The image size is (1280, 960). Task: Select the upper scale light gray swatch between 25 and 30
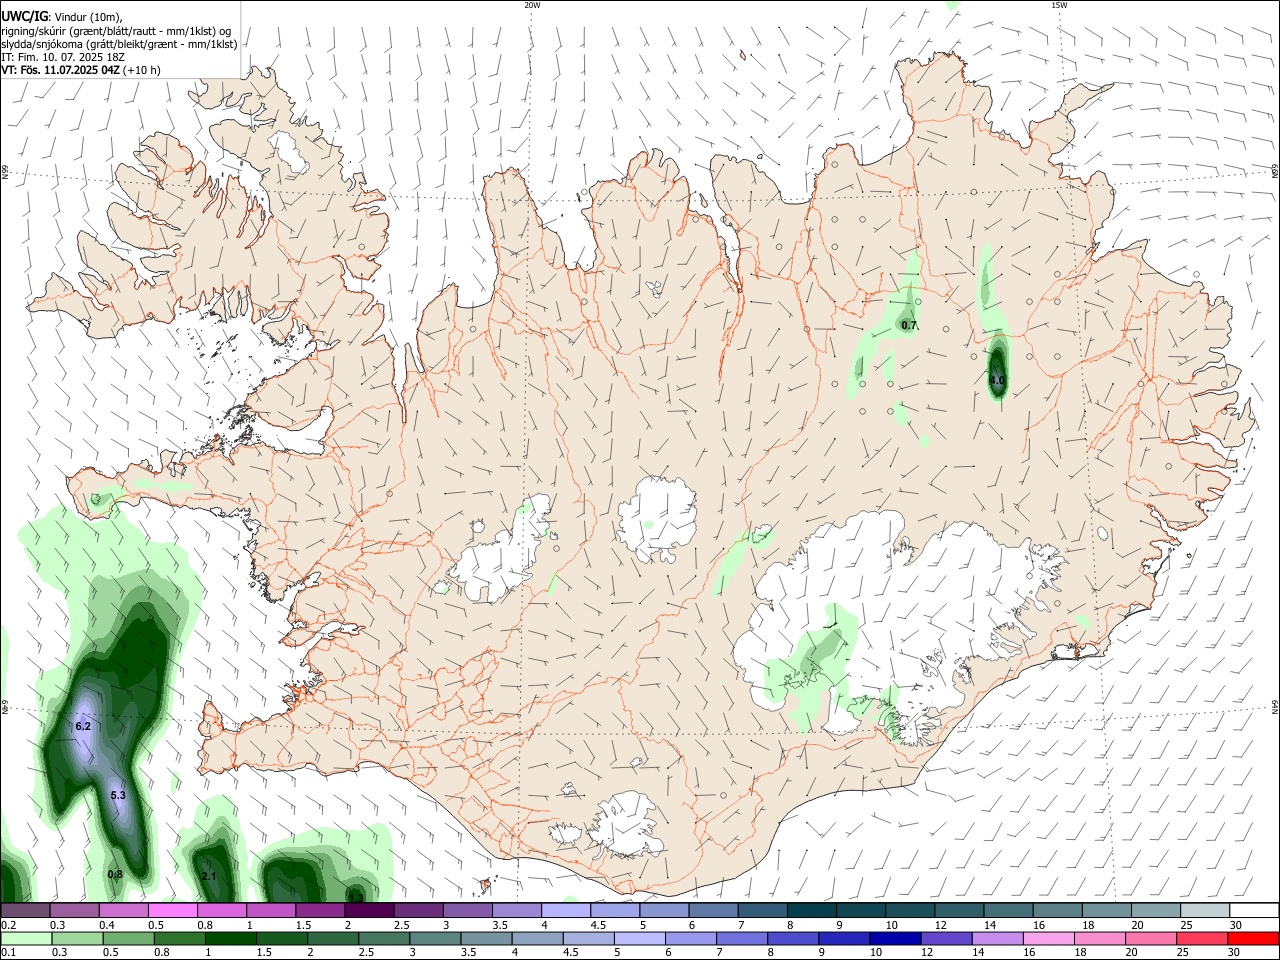(1205, 911)
